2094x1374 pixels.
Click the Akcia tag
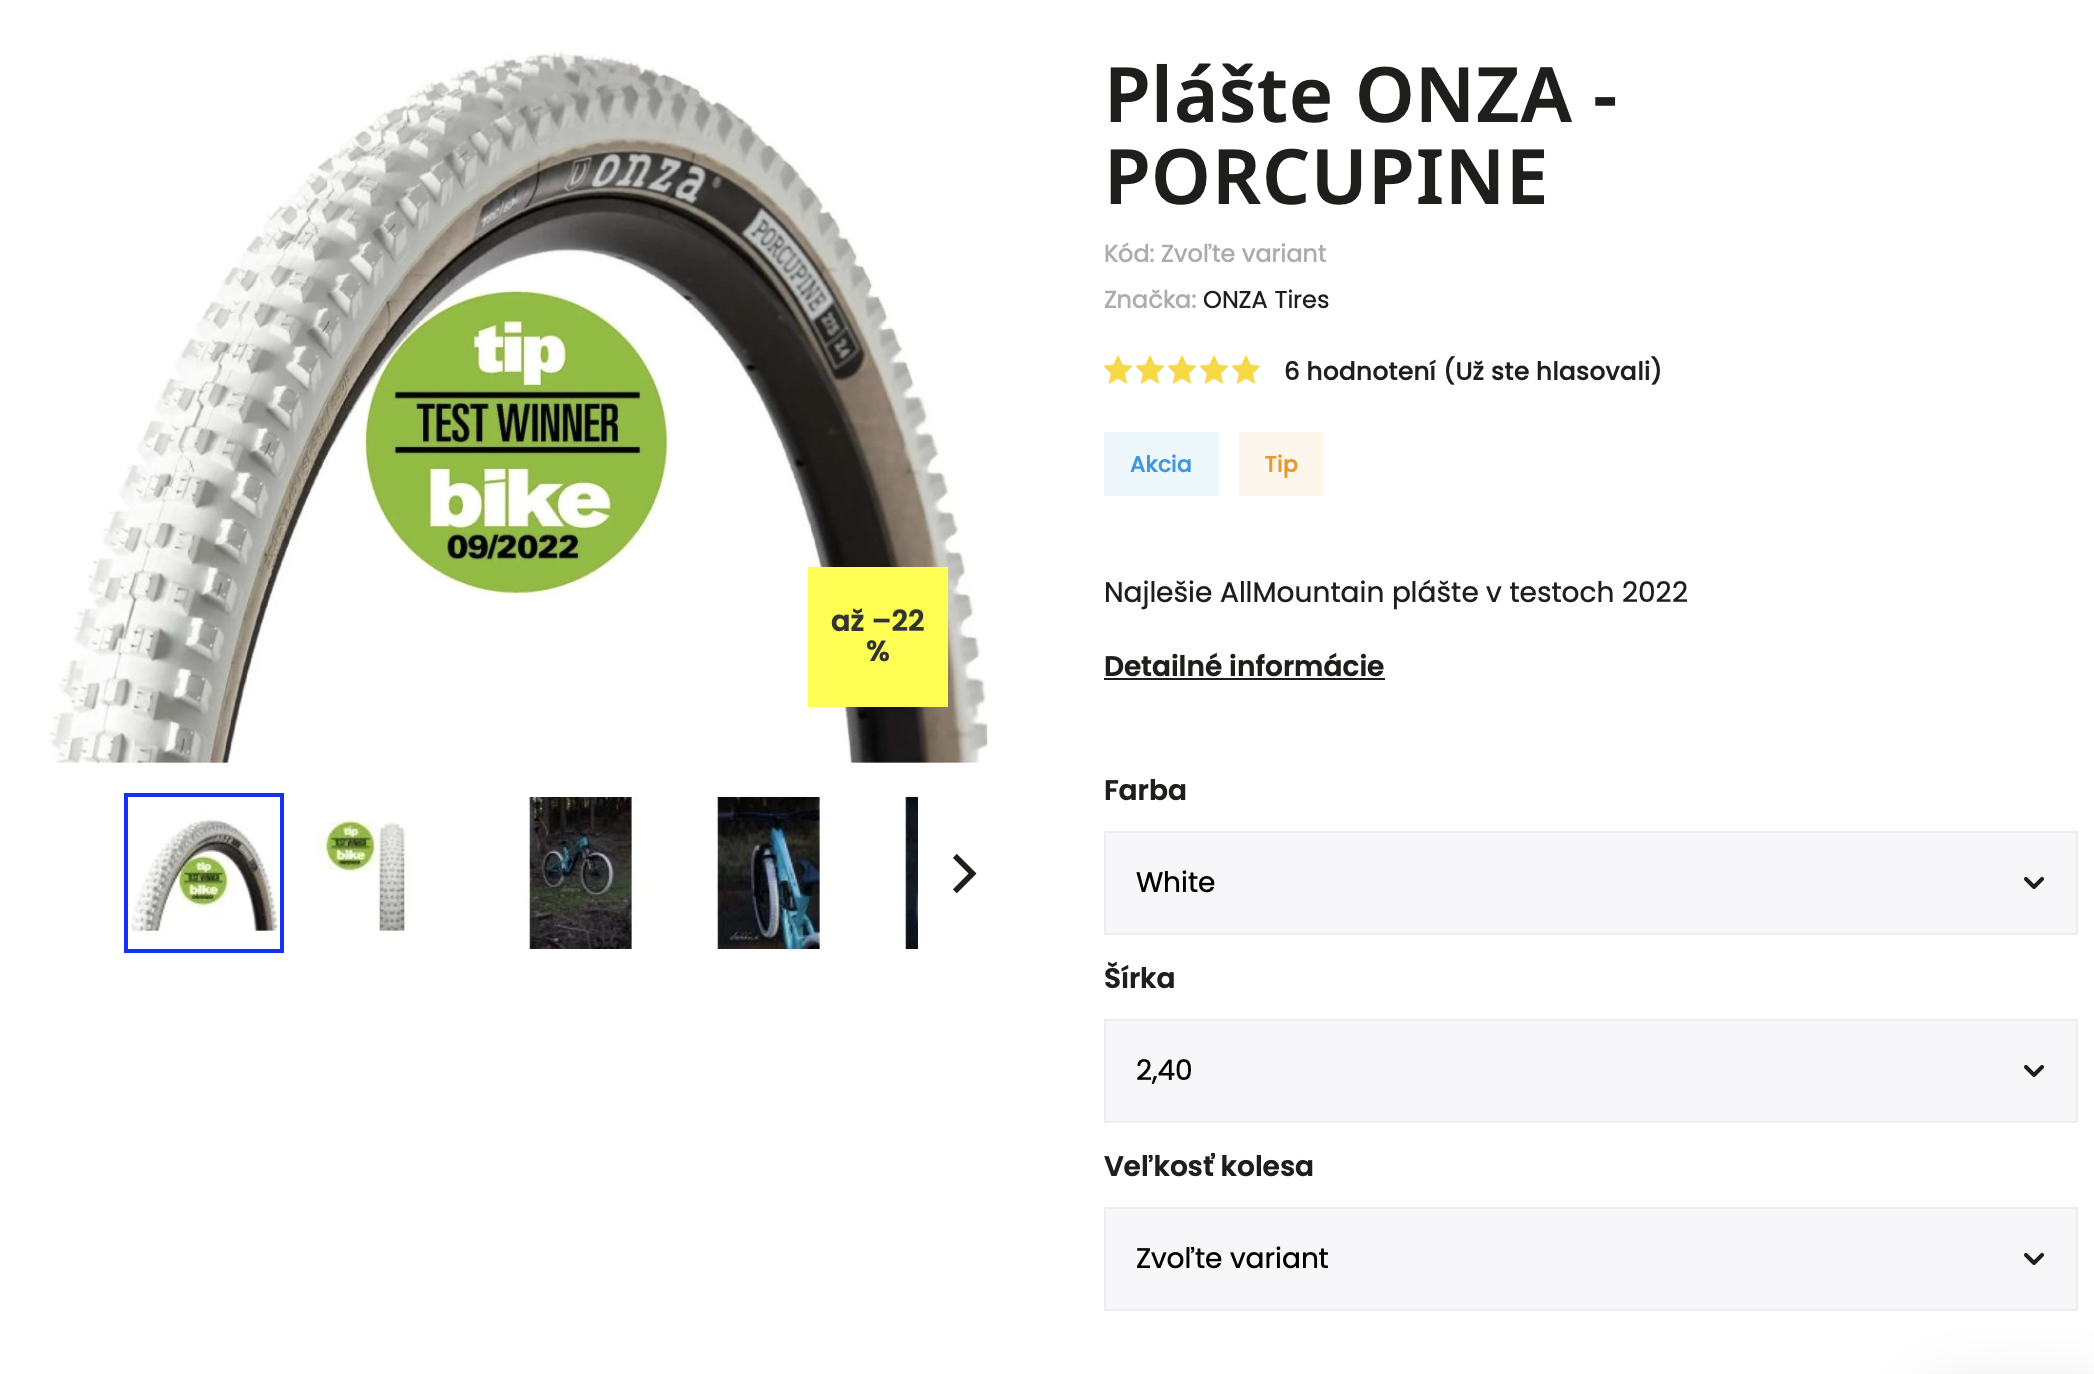point(1161,464)
